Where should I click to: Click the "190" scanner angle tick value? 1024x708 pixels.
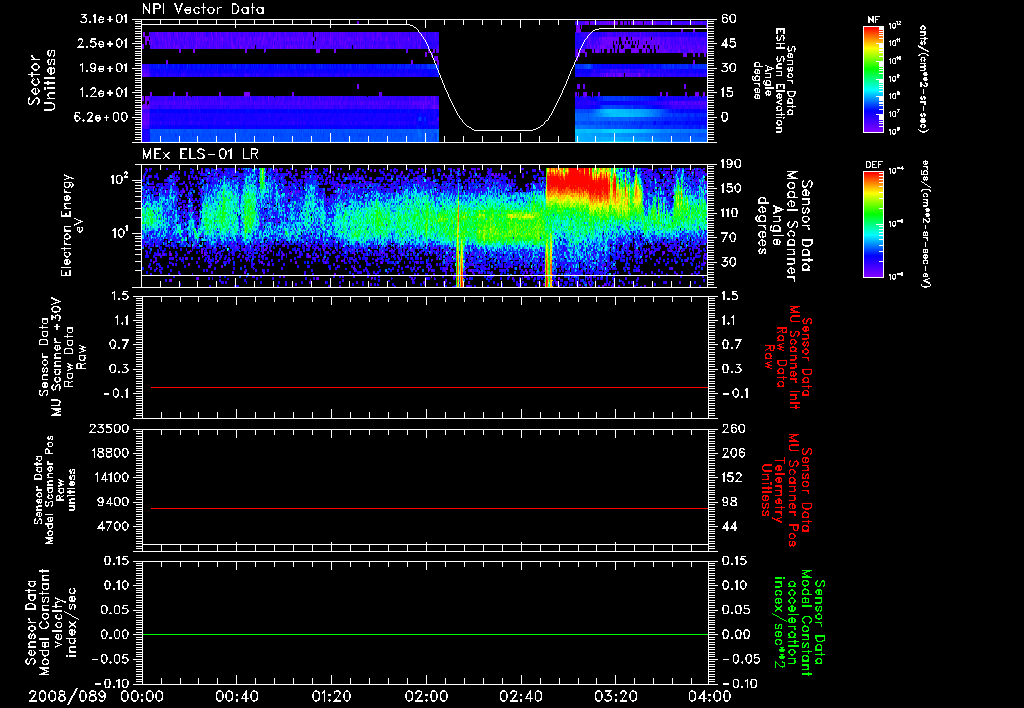point(731,164)
